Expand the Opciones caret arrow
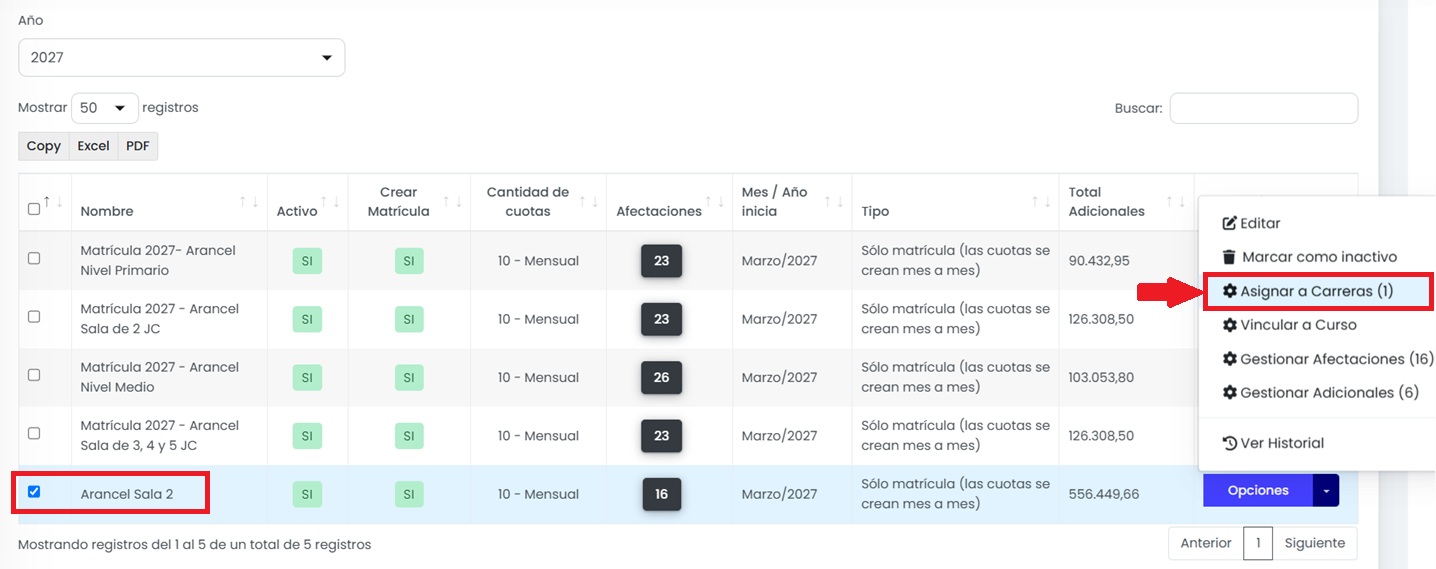The width and height of the screenshot is (1436, 569). pos(1326,491)
